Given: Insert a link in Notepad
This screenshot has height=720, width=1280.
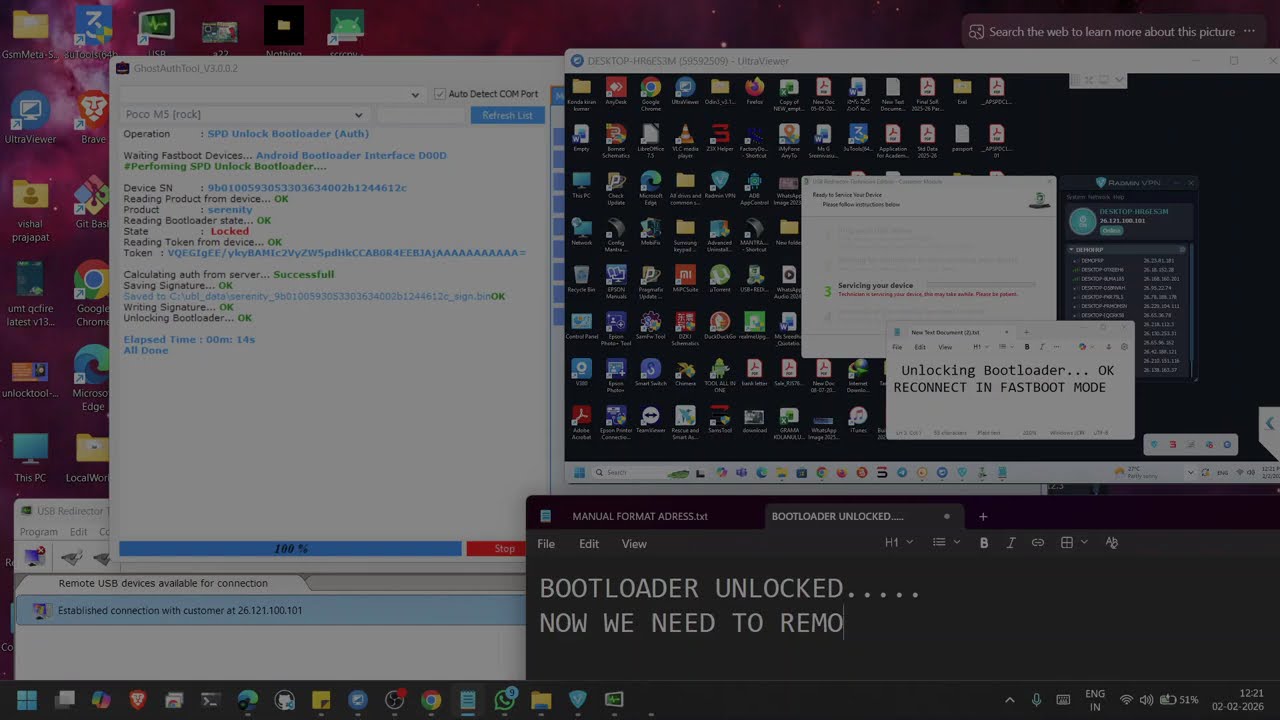Looking at the screenshot, I should [1038, 543].
